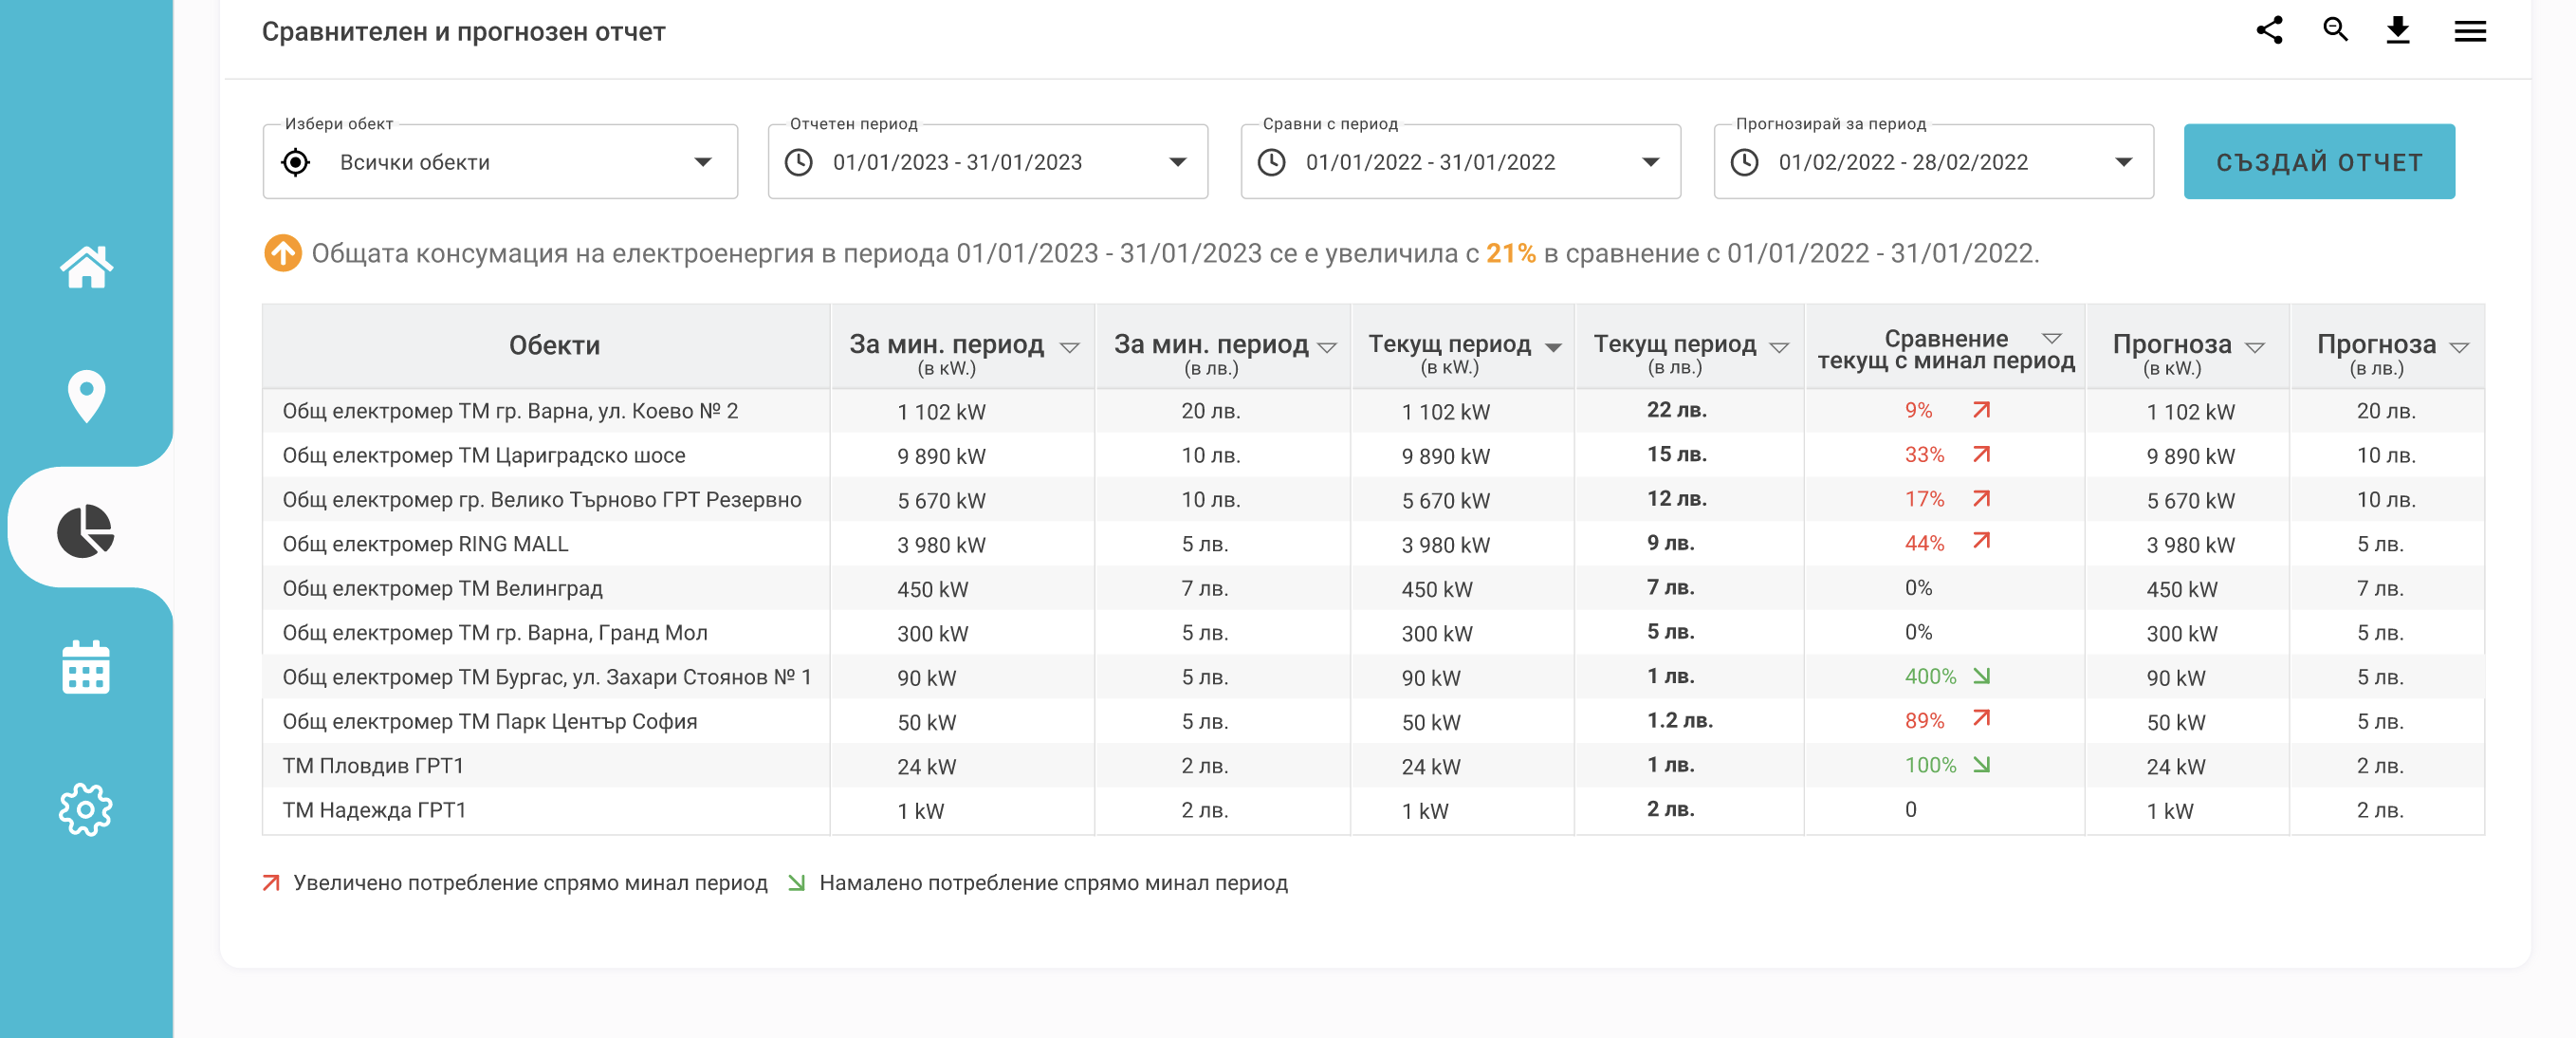Click green decrease arrow next to 400%

tap(1981, 676)
